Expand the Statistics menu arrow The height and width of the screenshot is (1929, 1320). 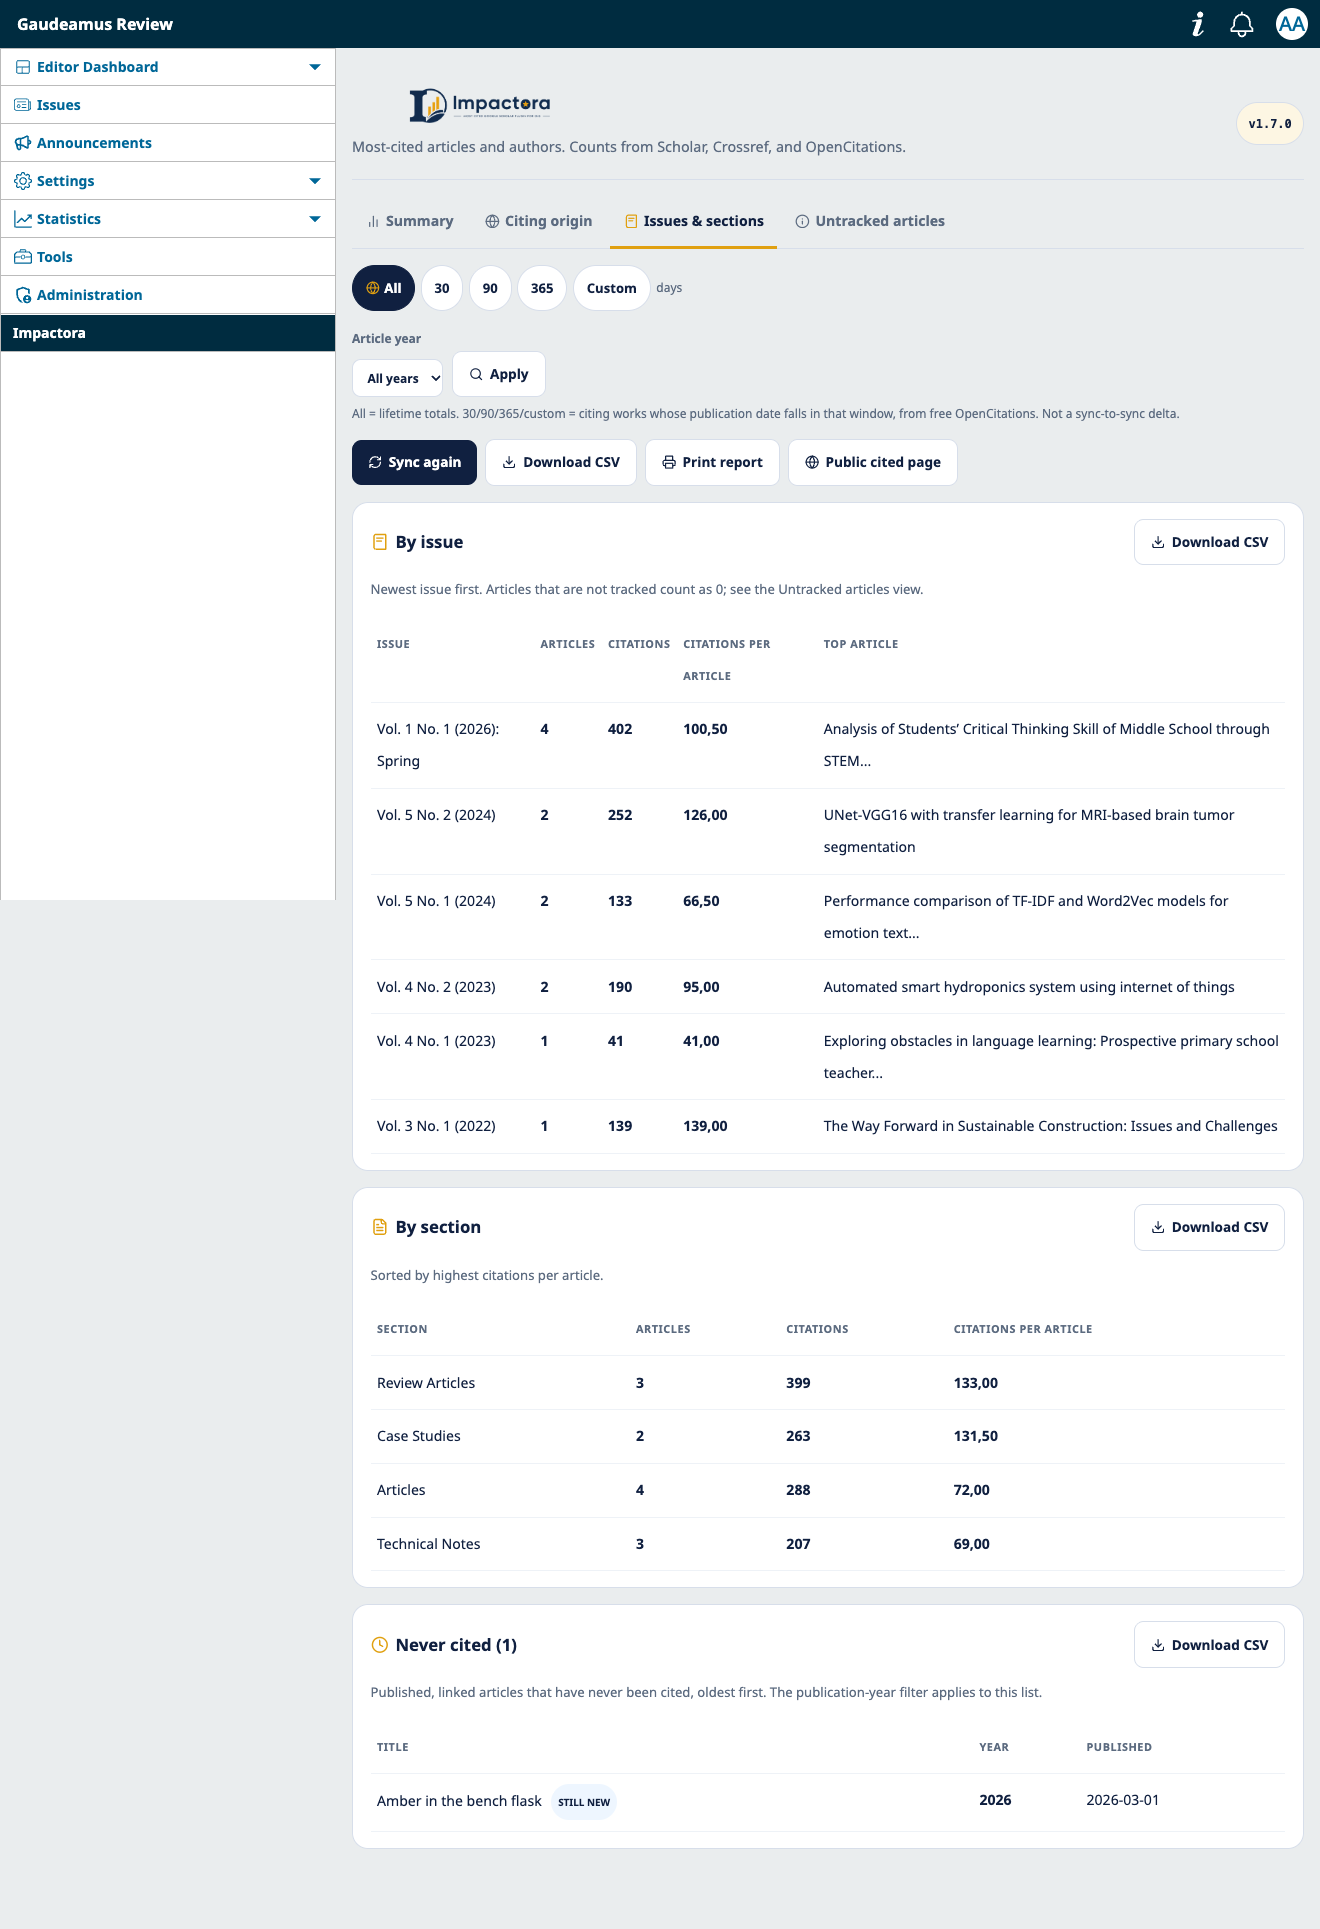(315, 219)
